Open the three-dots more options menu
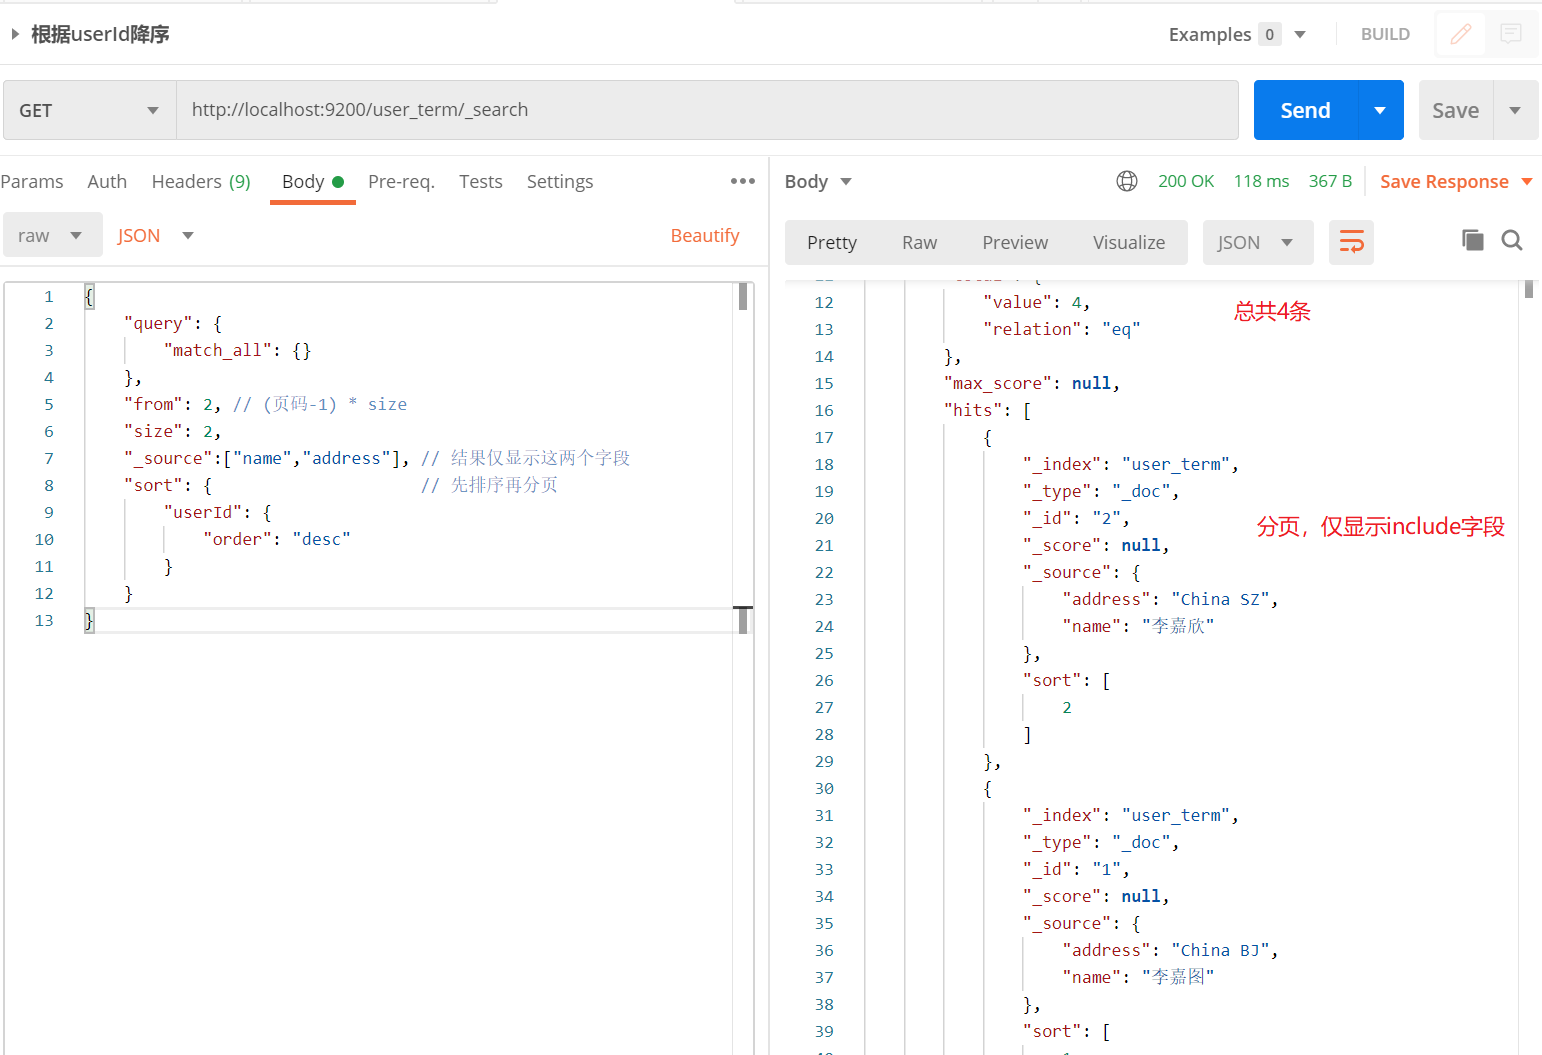 743,181
